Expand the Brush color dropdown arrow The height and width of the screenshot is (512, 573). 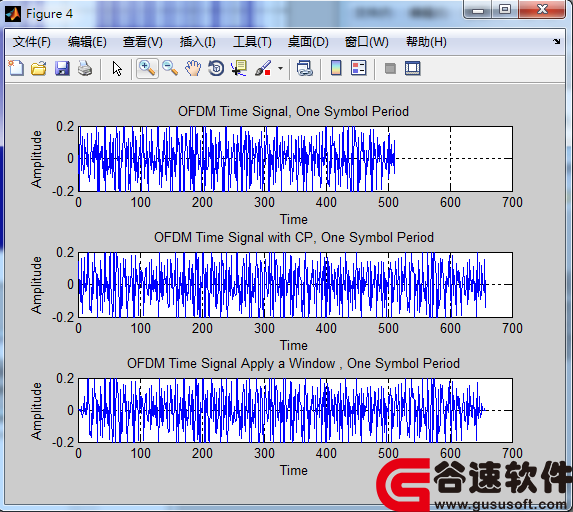280,68
